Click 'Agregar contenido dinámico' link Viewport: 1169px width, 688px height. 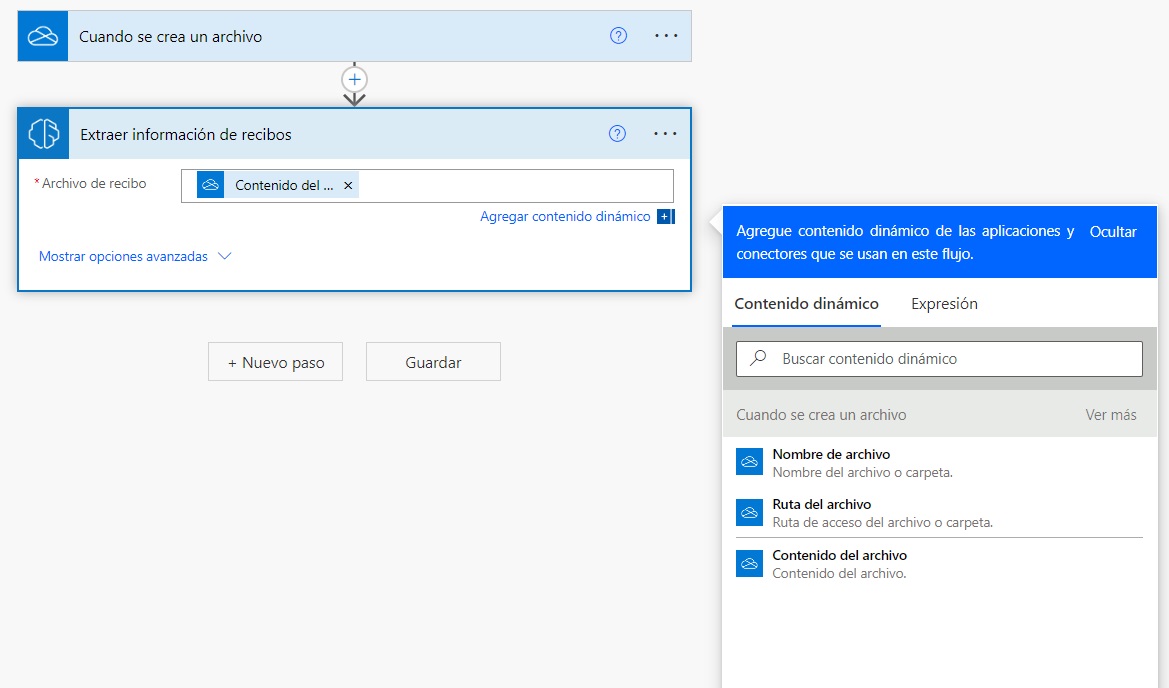coord(565,216)
